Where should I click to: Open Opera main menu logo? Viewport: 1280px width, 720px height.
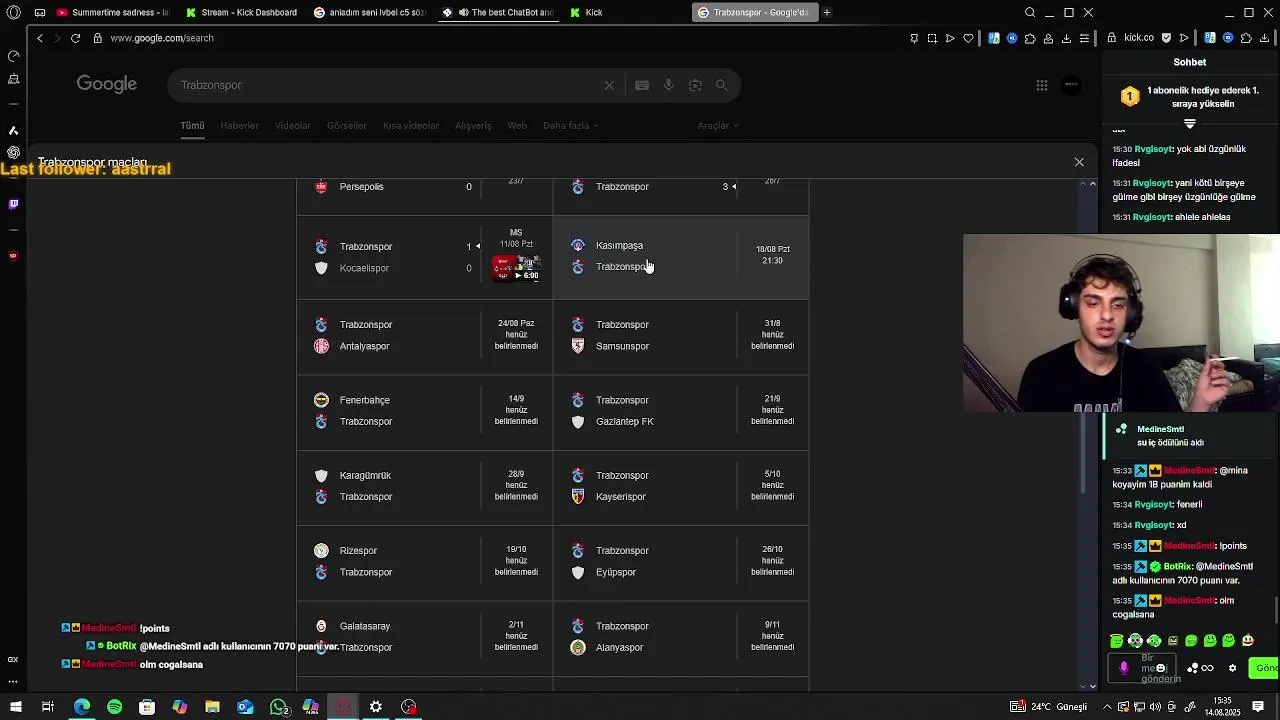[14, 13]
